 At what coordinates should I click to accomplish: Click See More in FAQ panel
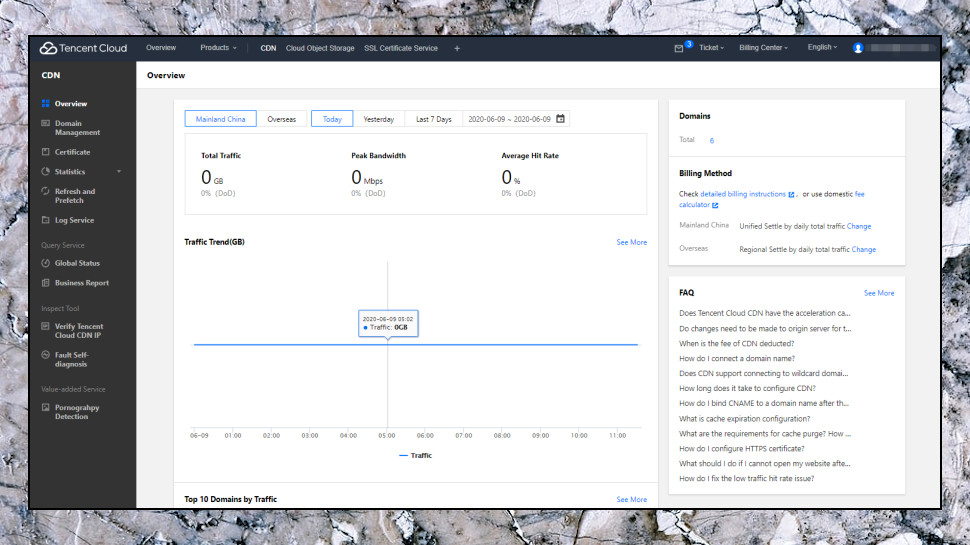(879, 293)
